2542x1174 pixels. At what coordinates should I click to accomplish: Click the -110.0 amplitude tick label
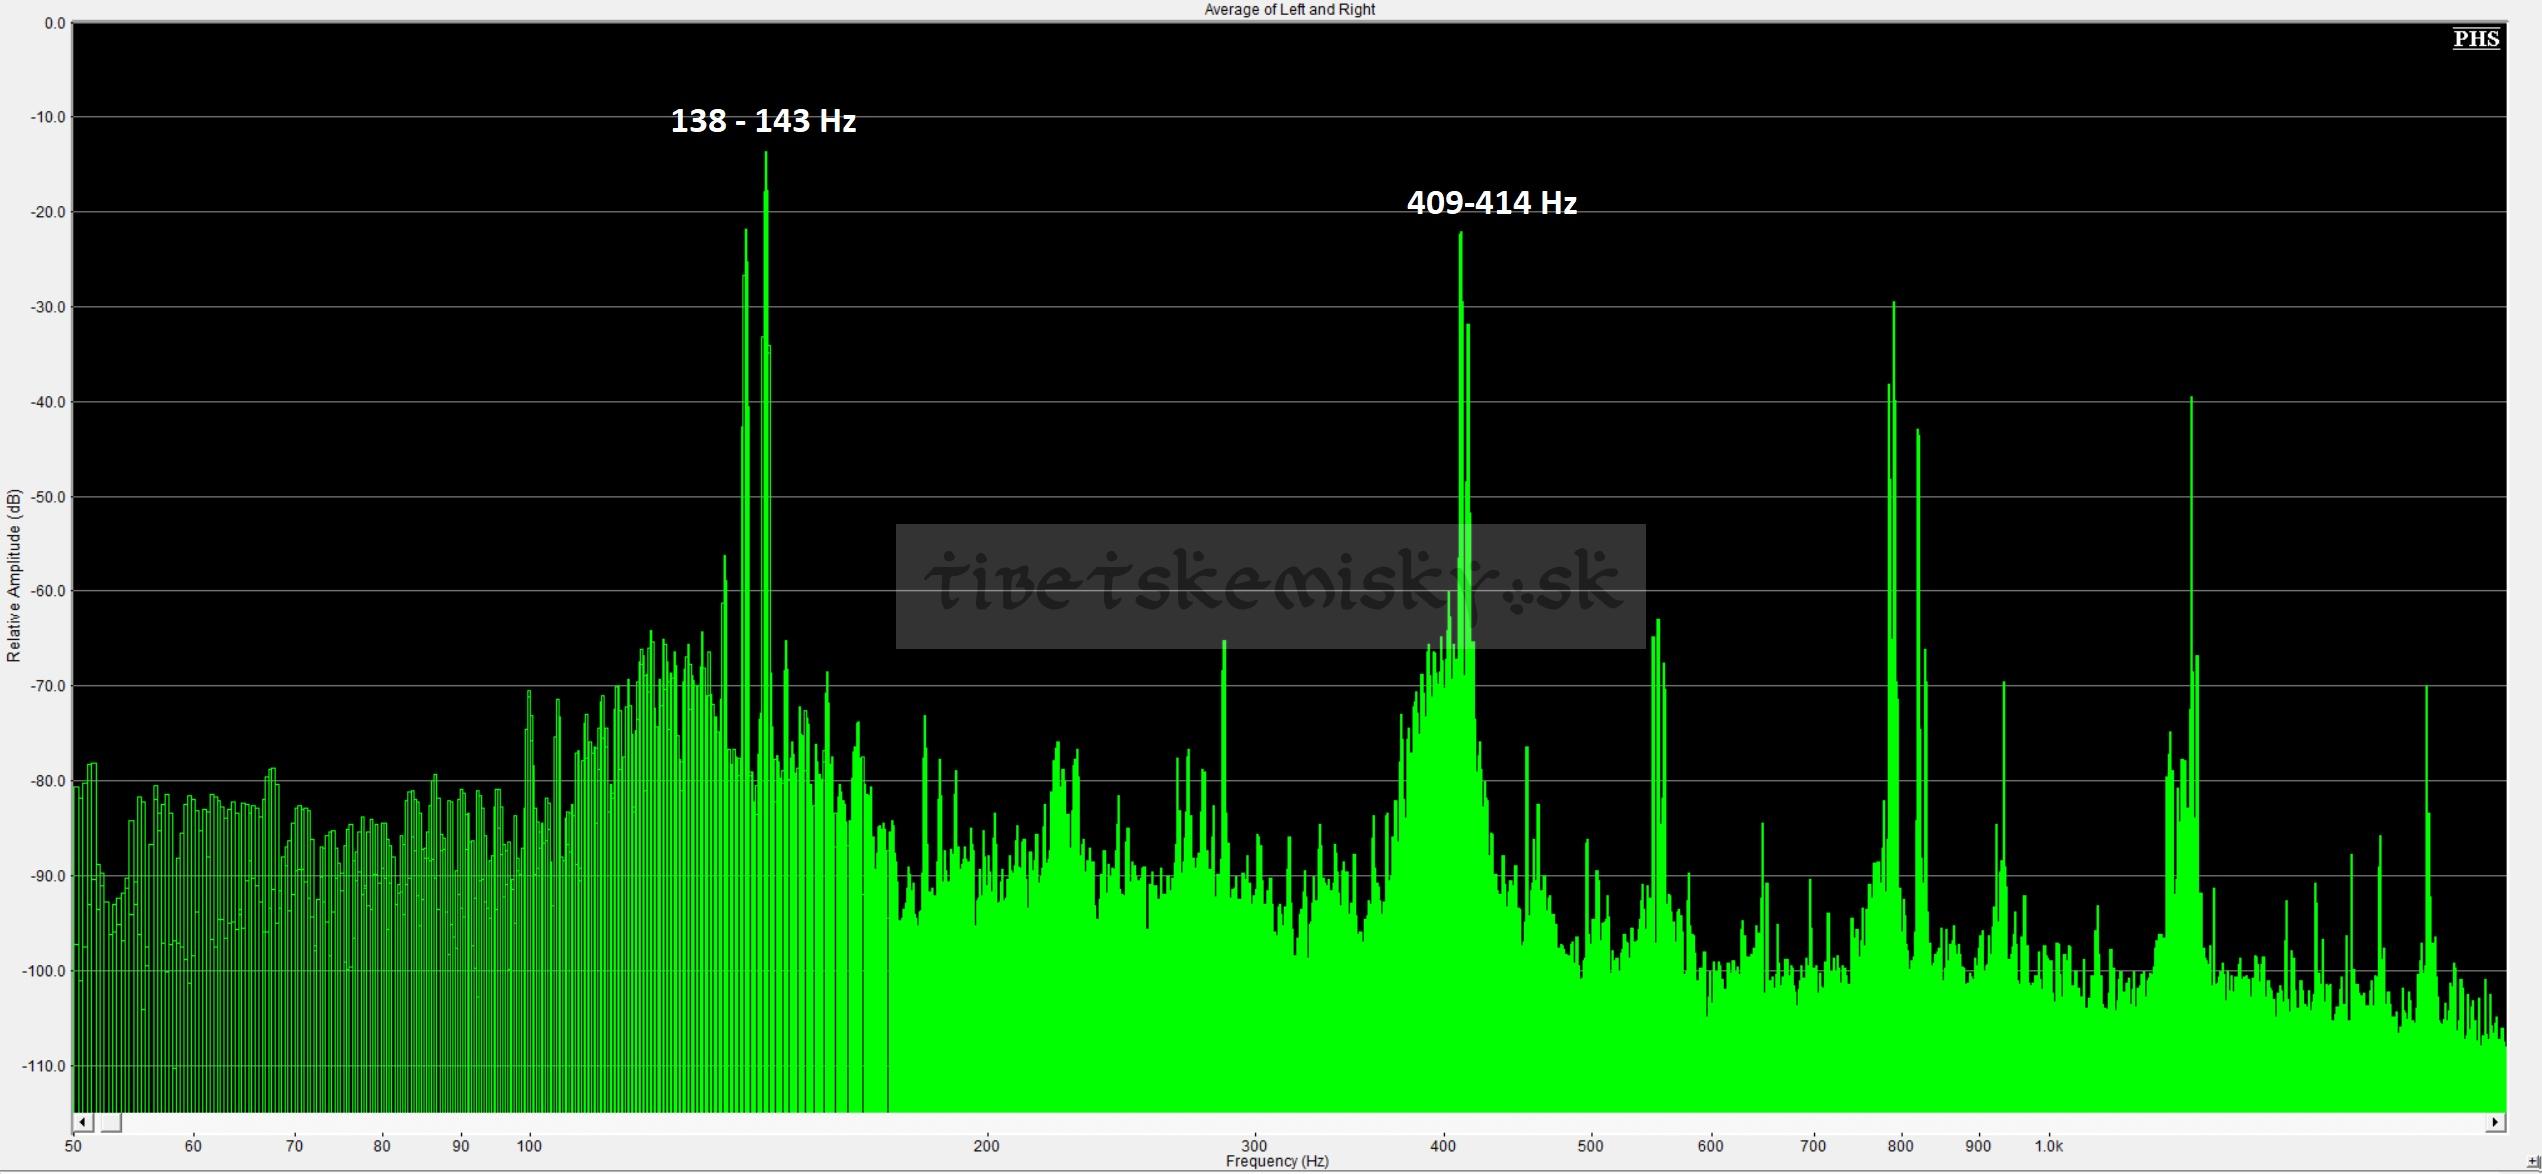(41, 1066)
